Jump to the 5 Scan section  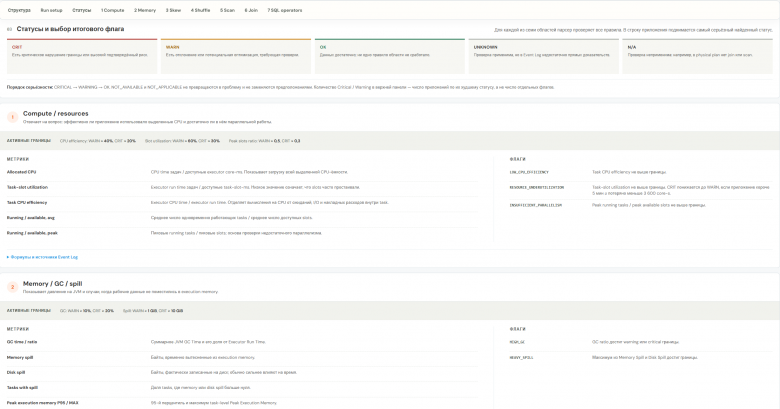[x=227, y=10]
